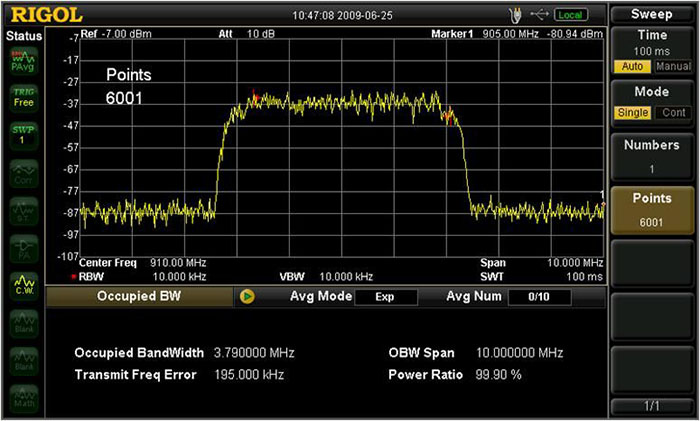The height and width of the screenshot is (421, 700).
Task: Set sweep time to Auto
Action: tap(631, 66)
